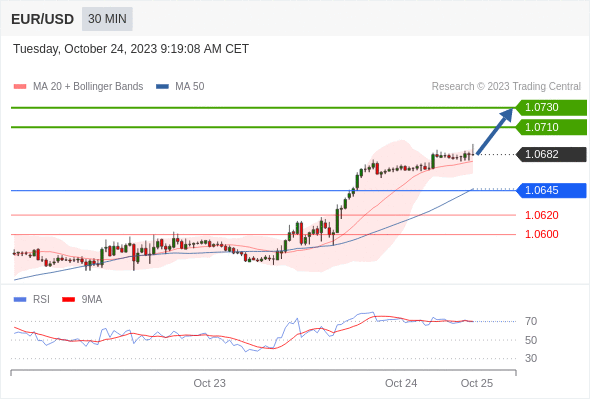Click the 1.0682 current price tag
Screen dimensions: 590x400
pyautogui.click(x=551, y=154)
